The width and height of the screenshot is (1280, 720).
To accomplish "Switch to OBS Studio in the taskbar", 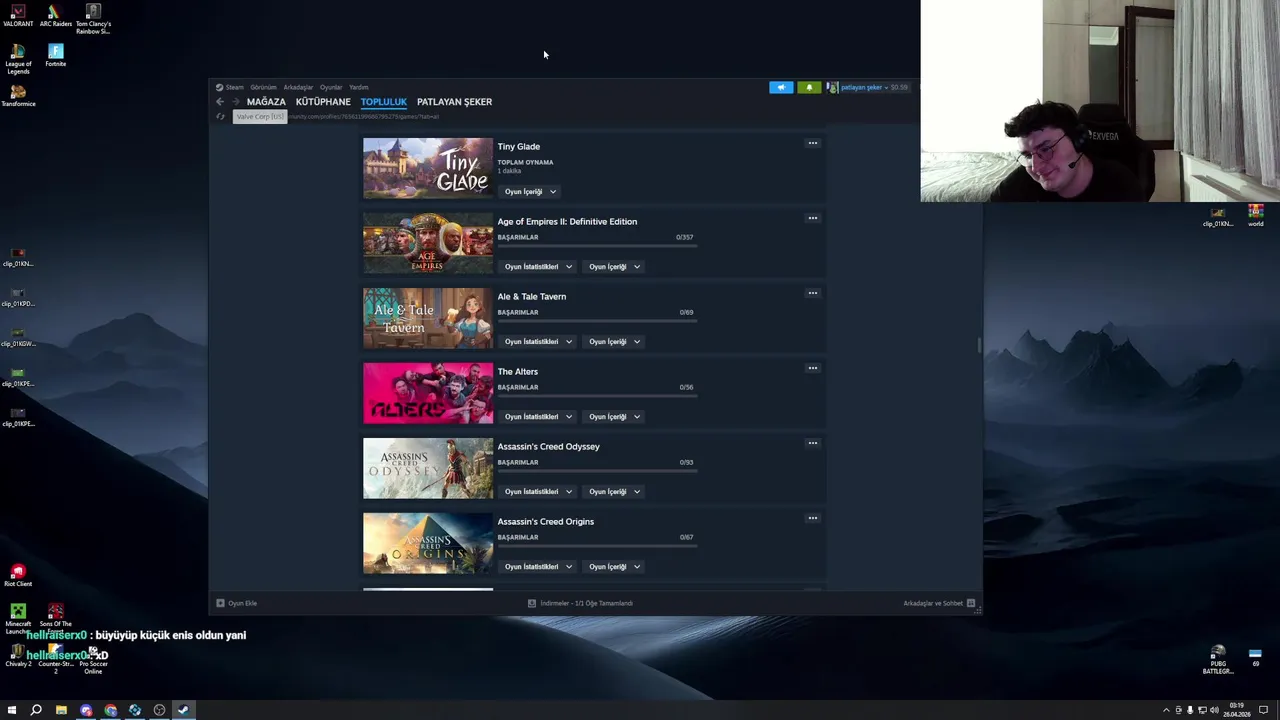I will (x=159, y=710).
